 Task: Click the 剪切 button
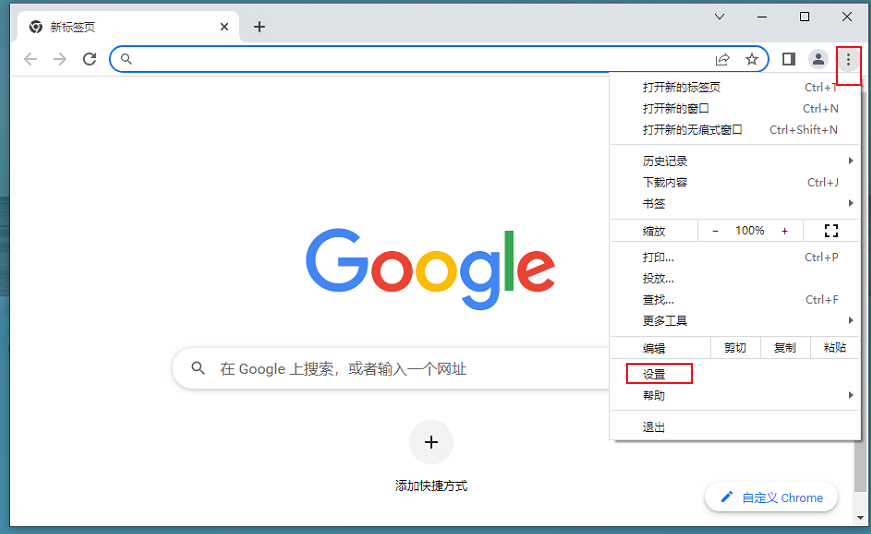click(735, 348)
